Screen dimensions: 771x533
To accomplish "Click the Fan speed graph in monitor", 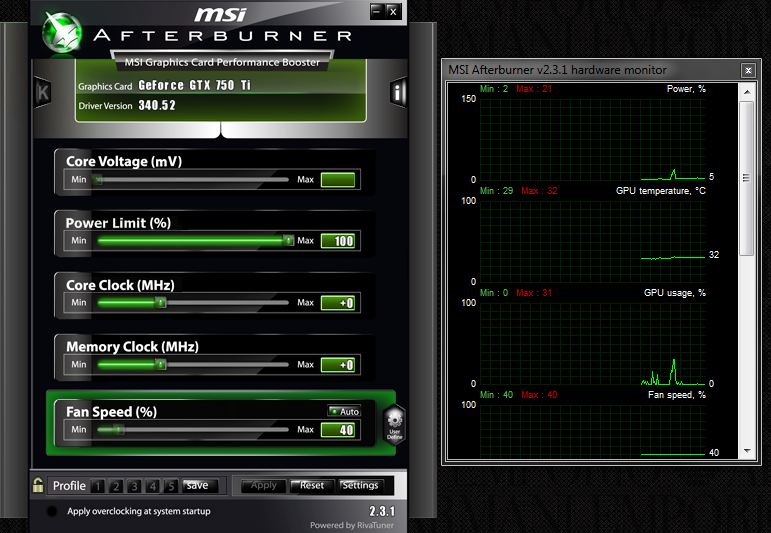I will pyautogui.click(x=593, y=431).
